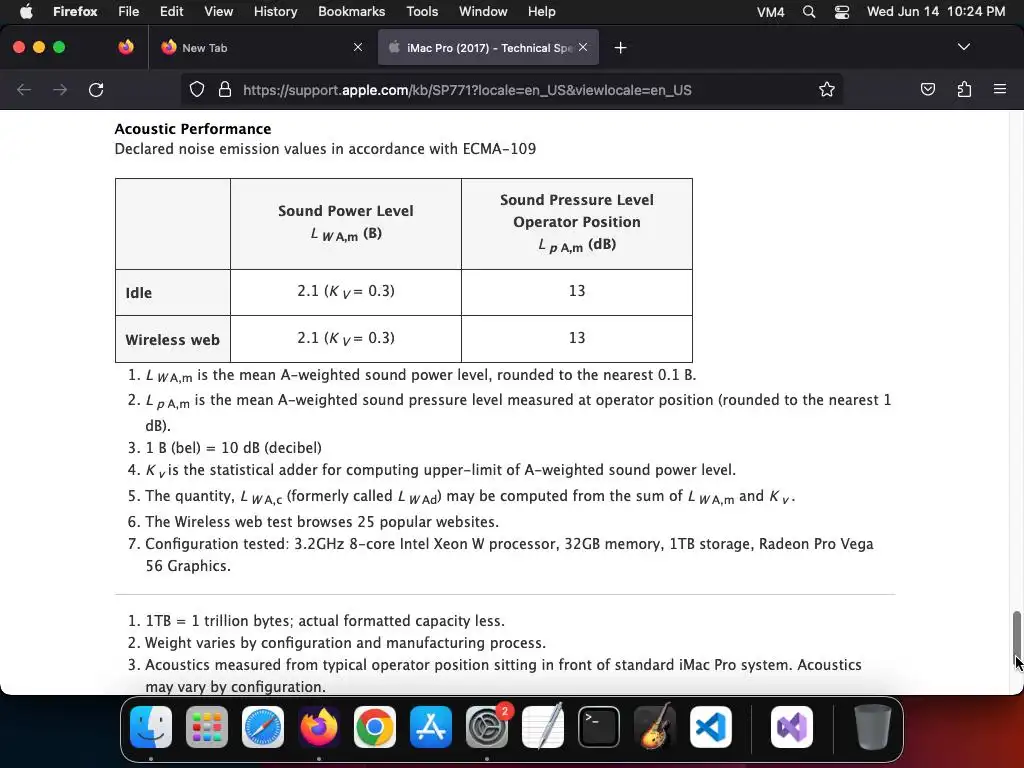Click the Firefox icon in the Dock

click(x=319, y=727)
